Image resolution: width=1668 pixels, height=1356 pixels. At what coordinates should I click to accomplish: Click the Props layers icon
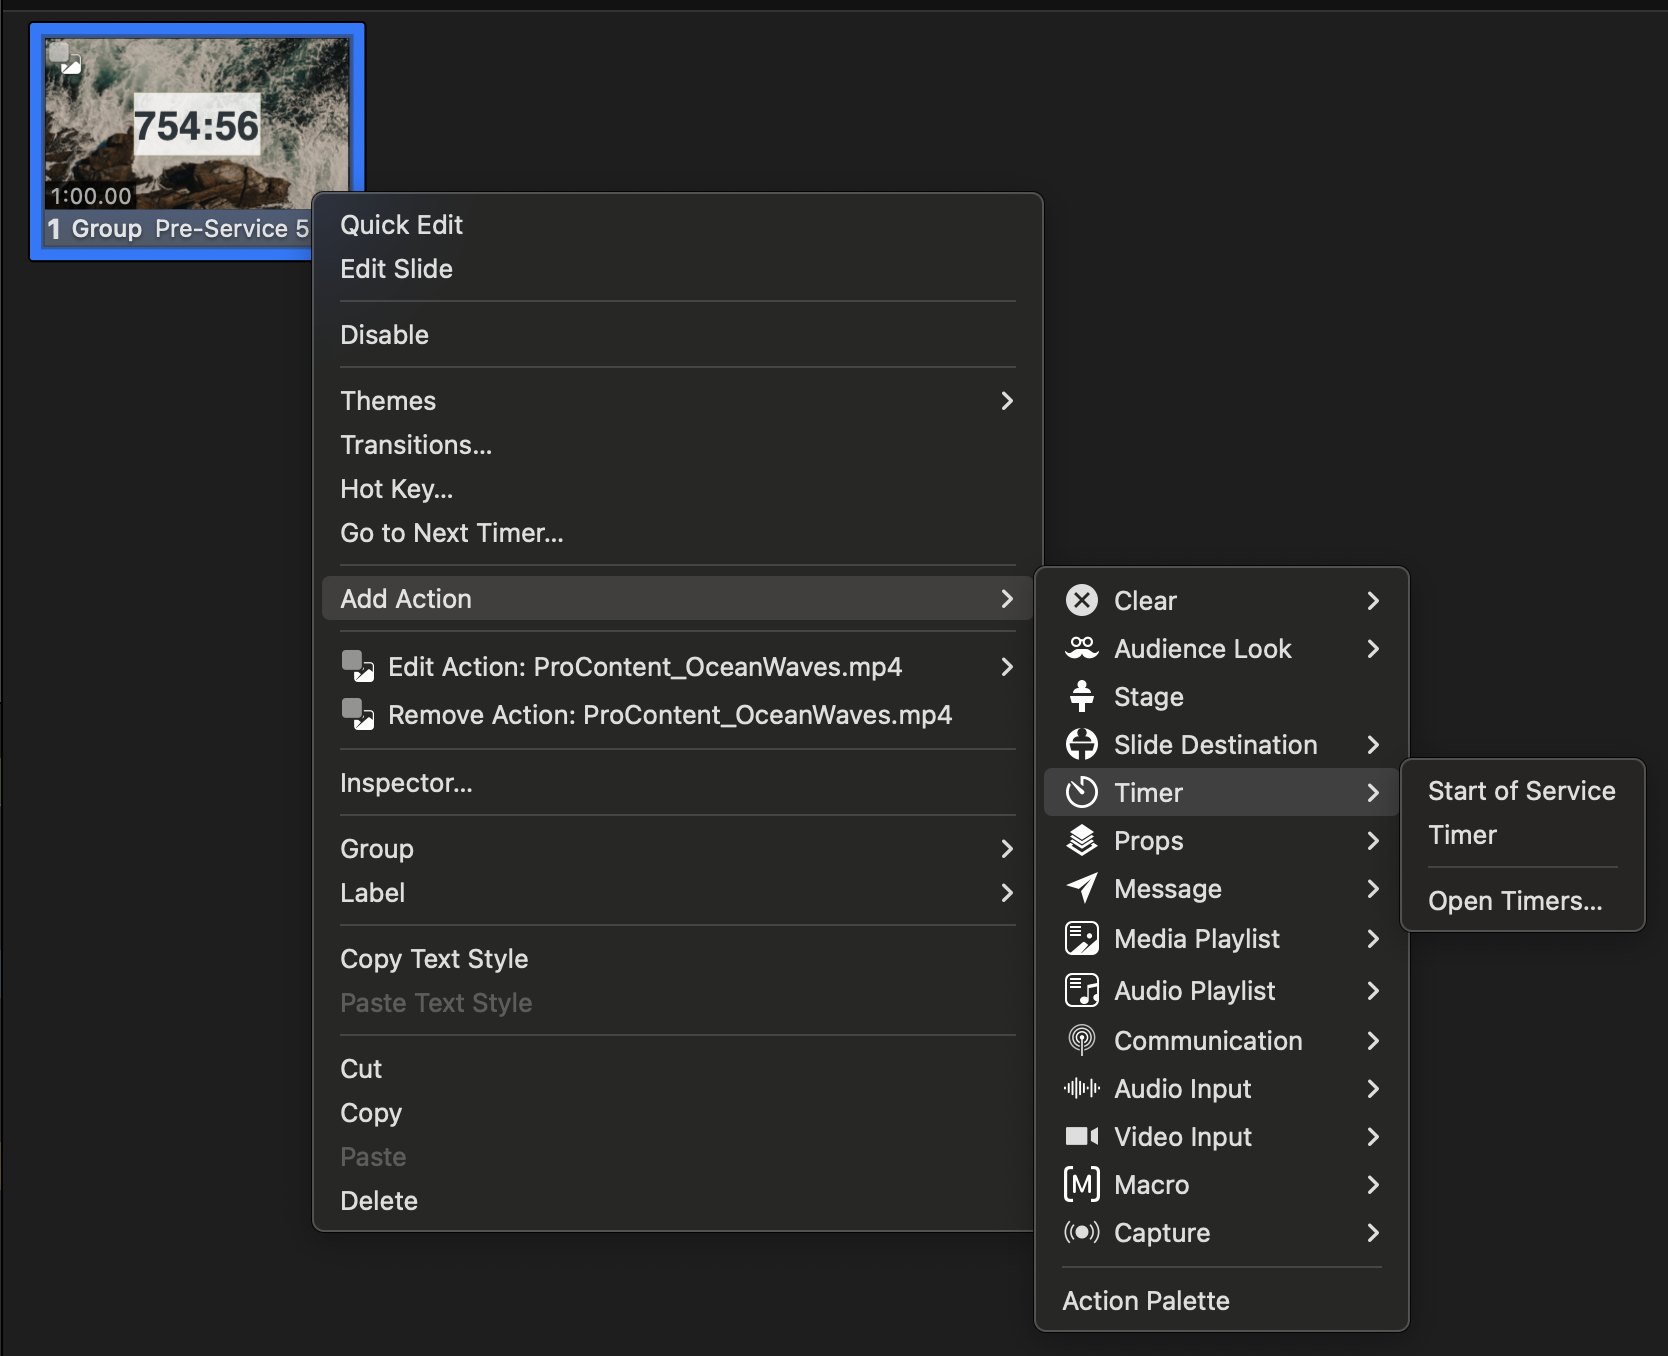pyautogui.click(x=1081, y=840)
